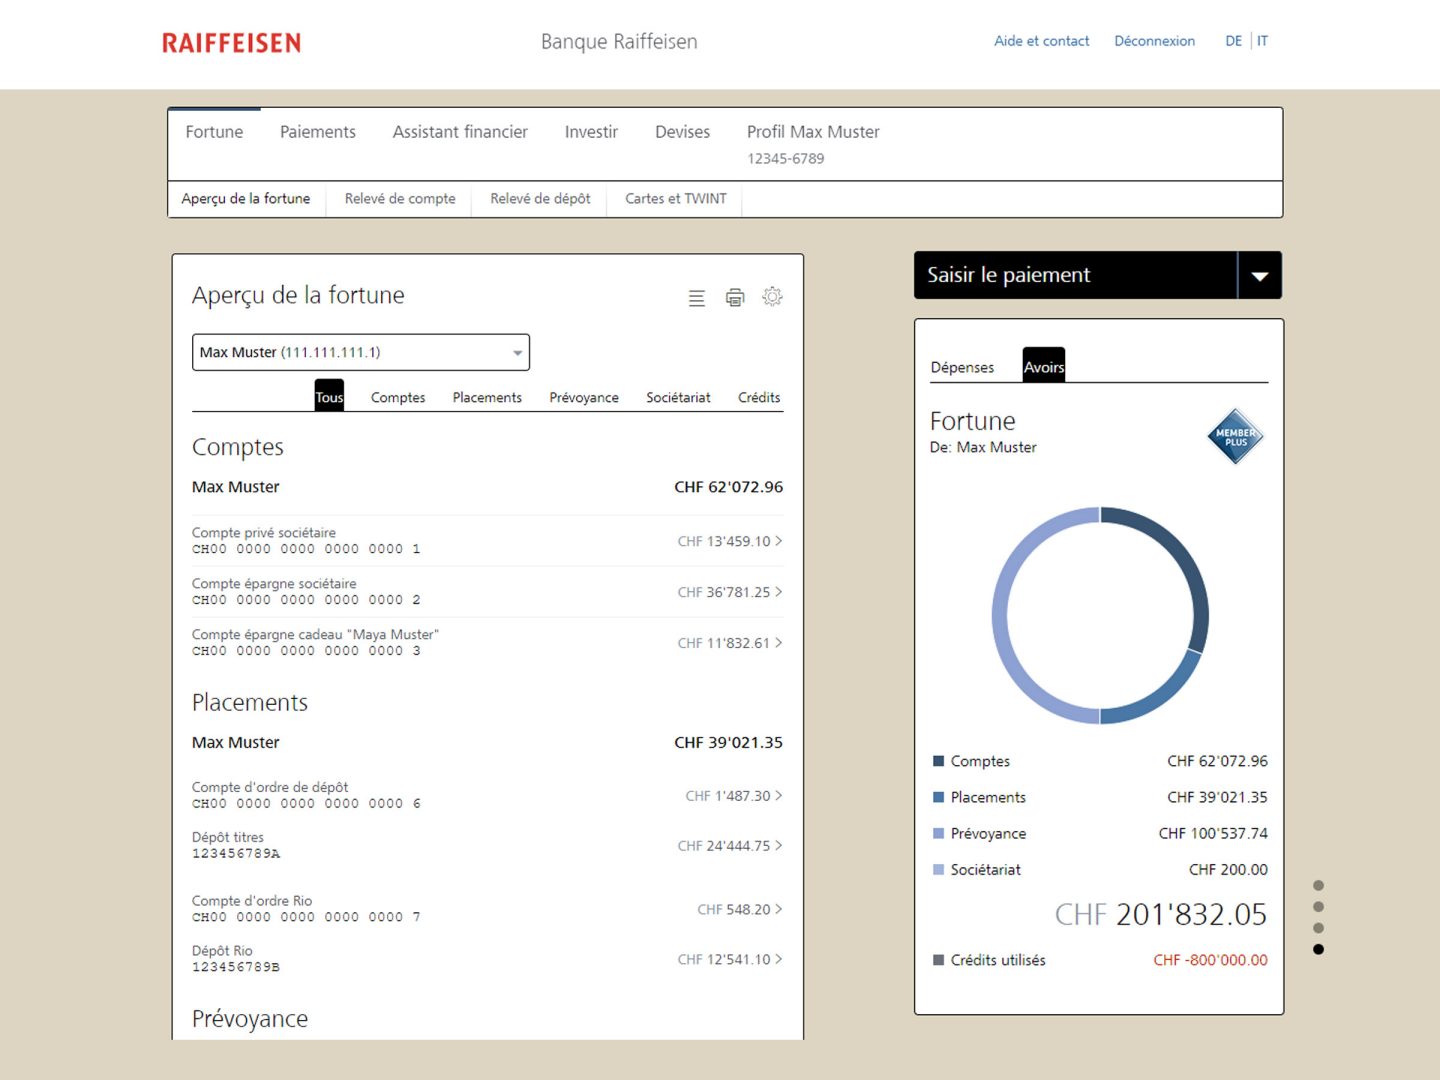This screenshot has height=1080, width=1440.
Task: Open the Assistant financier menu
Action: tap(460, 132)
